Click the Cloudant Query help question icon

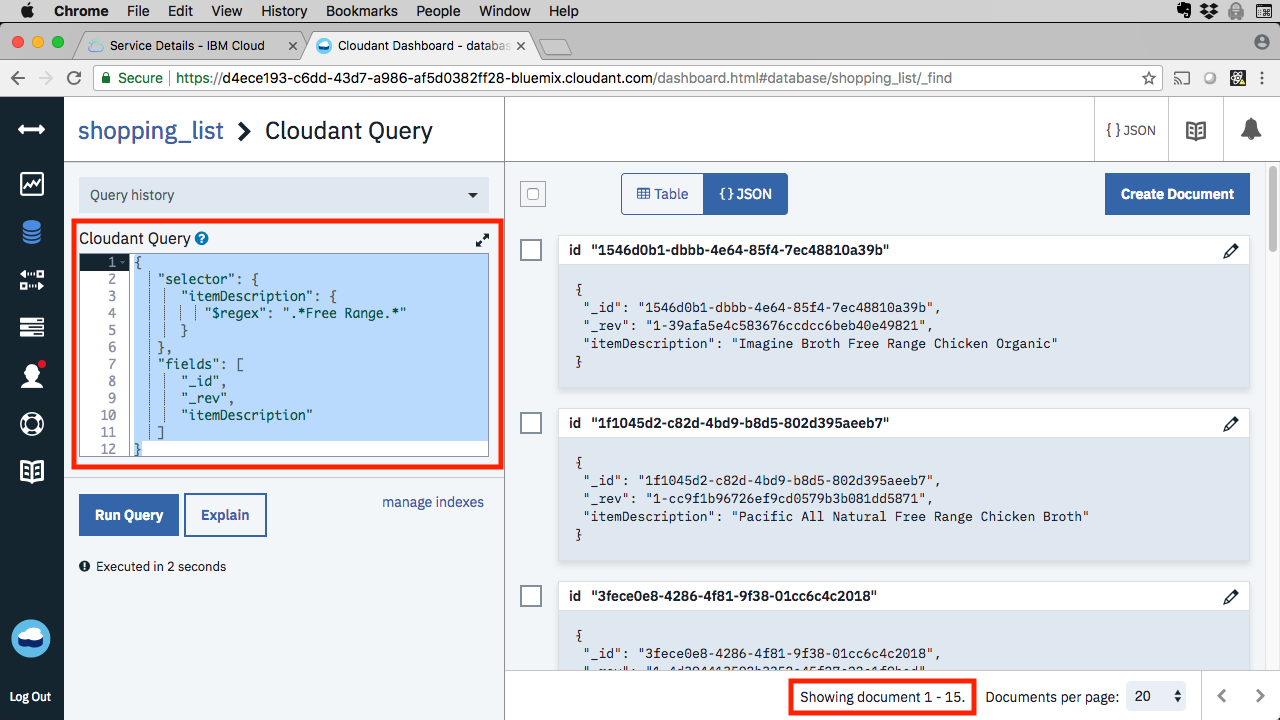point(201,238)
